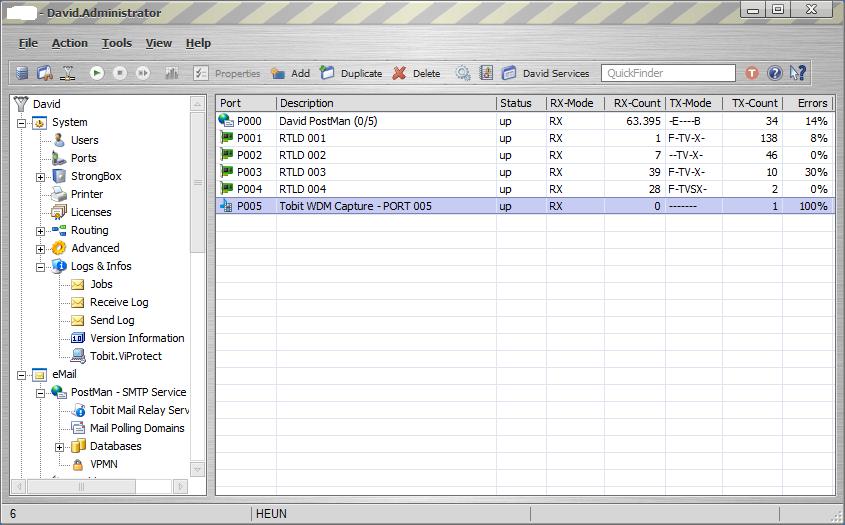The image size is (845, 525).
Task: Collapse the System tree node
Action: pyautogui.click(x=22, y=123)
